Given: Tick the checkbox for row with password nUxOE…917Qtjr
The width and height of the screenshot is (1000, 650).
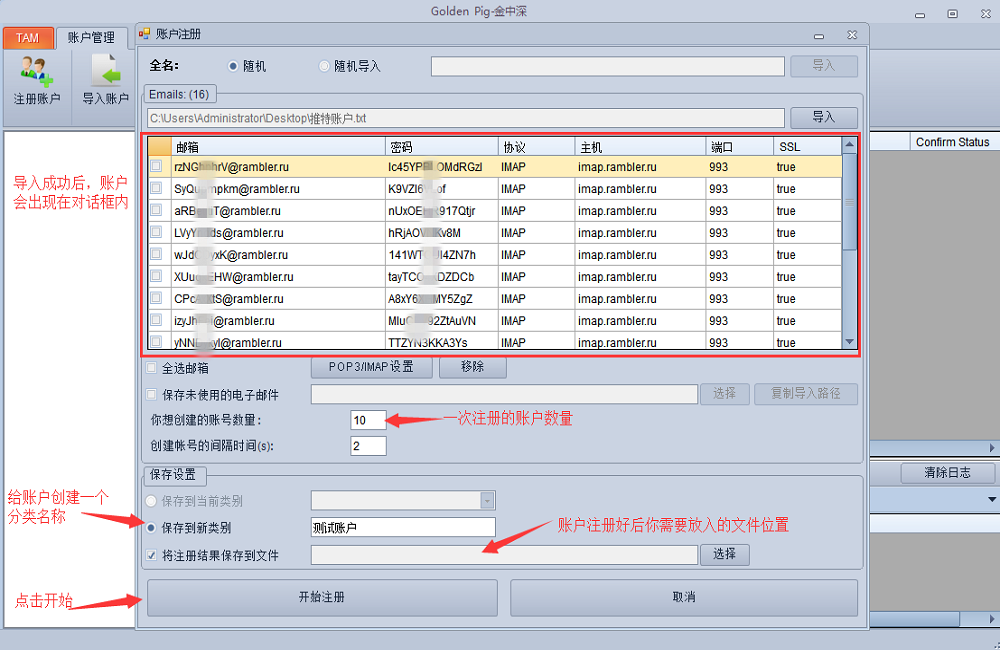Looking at the screenshot, I should pos(156,211).
